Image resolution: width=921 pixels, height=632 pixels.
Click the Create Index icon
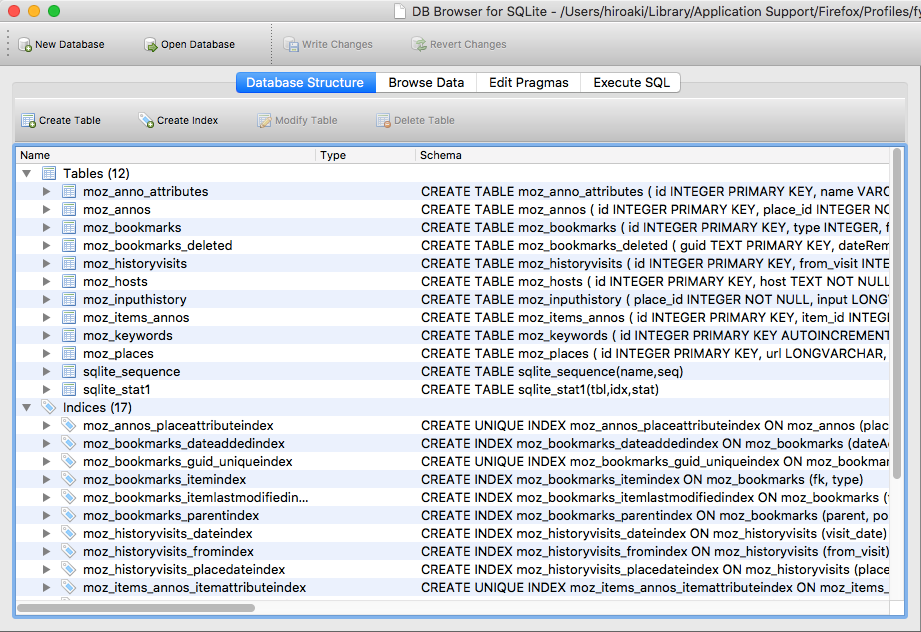[x=146, y=120]
